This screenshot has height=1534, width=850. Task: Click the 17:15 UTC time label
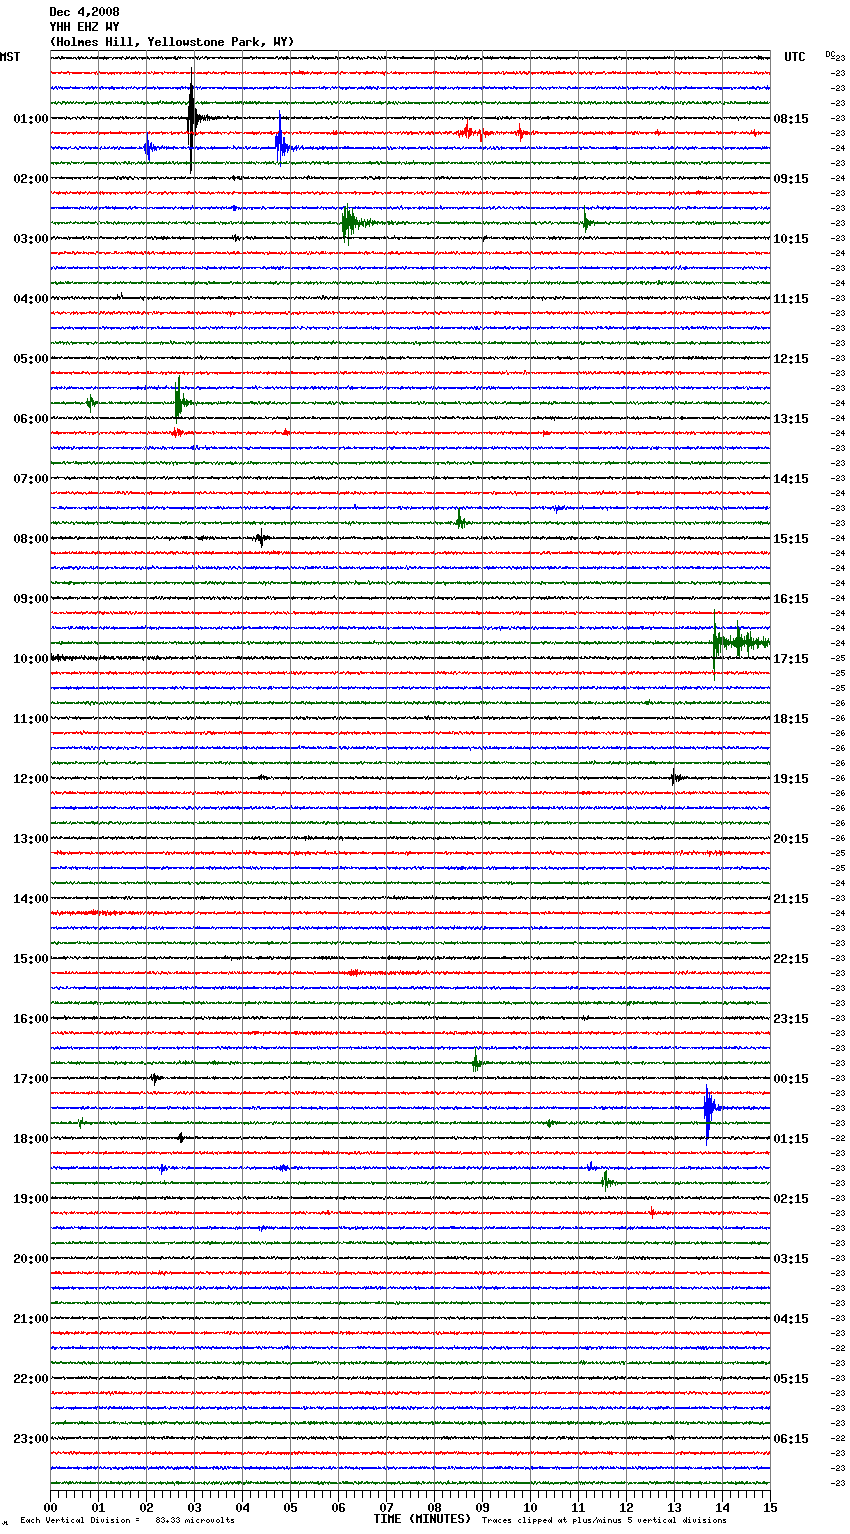791,659
